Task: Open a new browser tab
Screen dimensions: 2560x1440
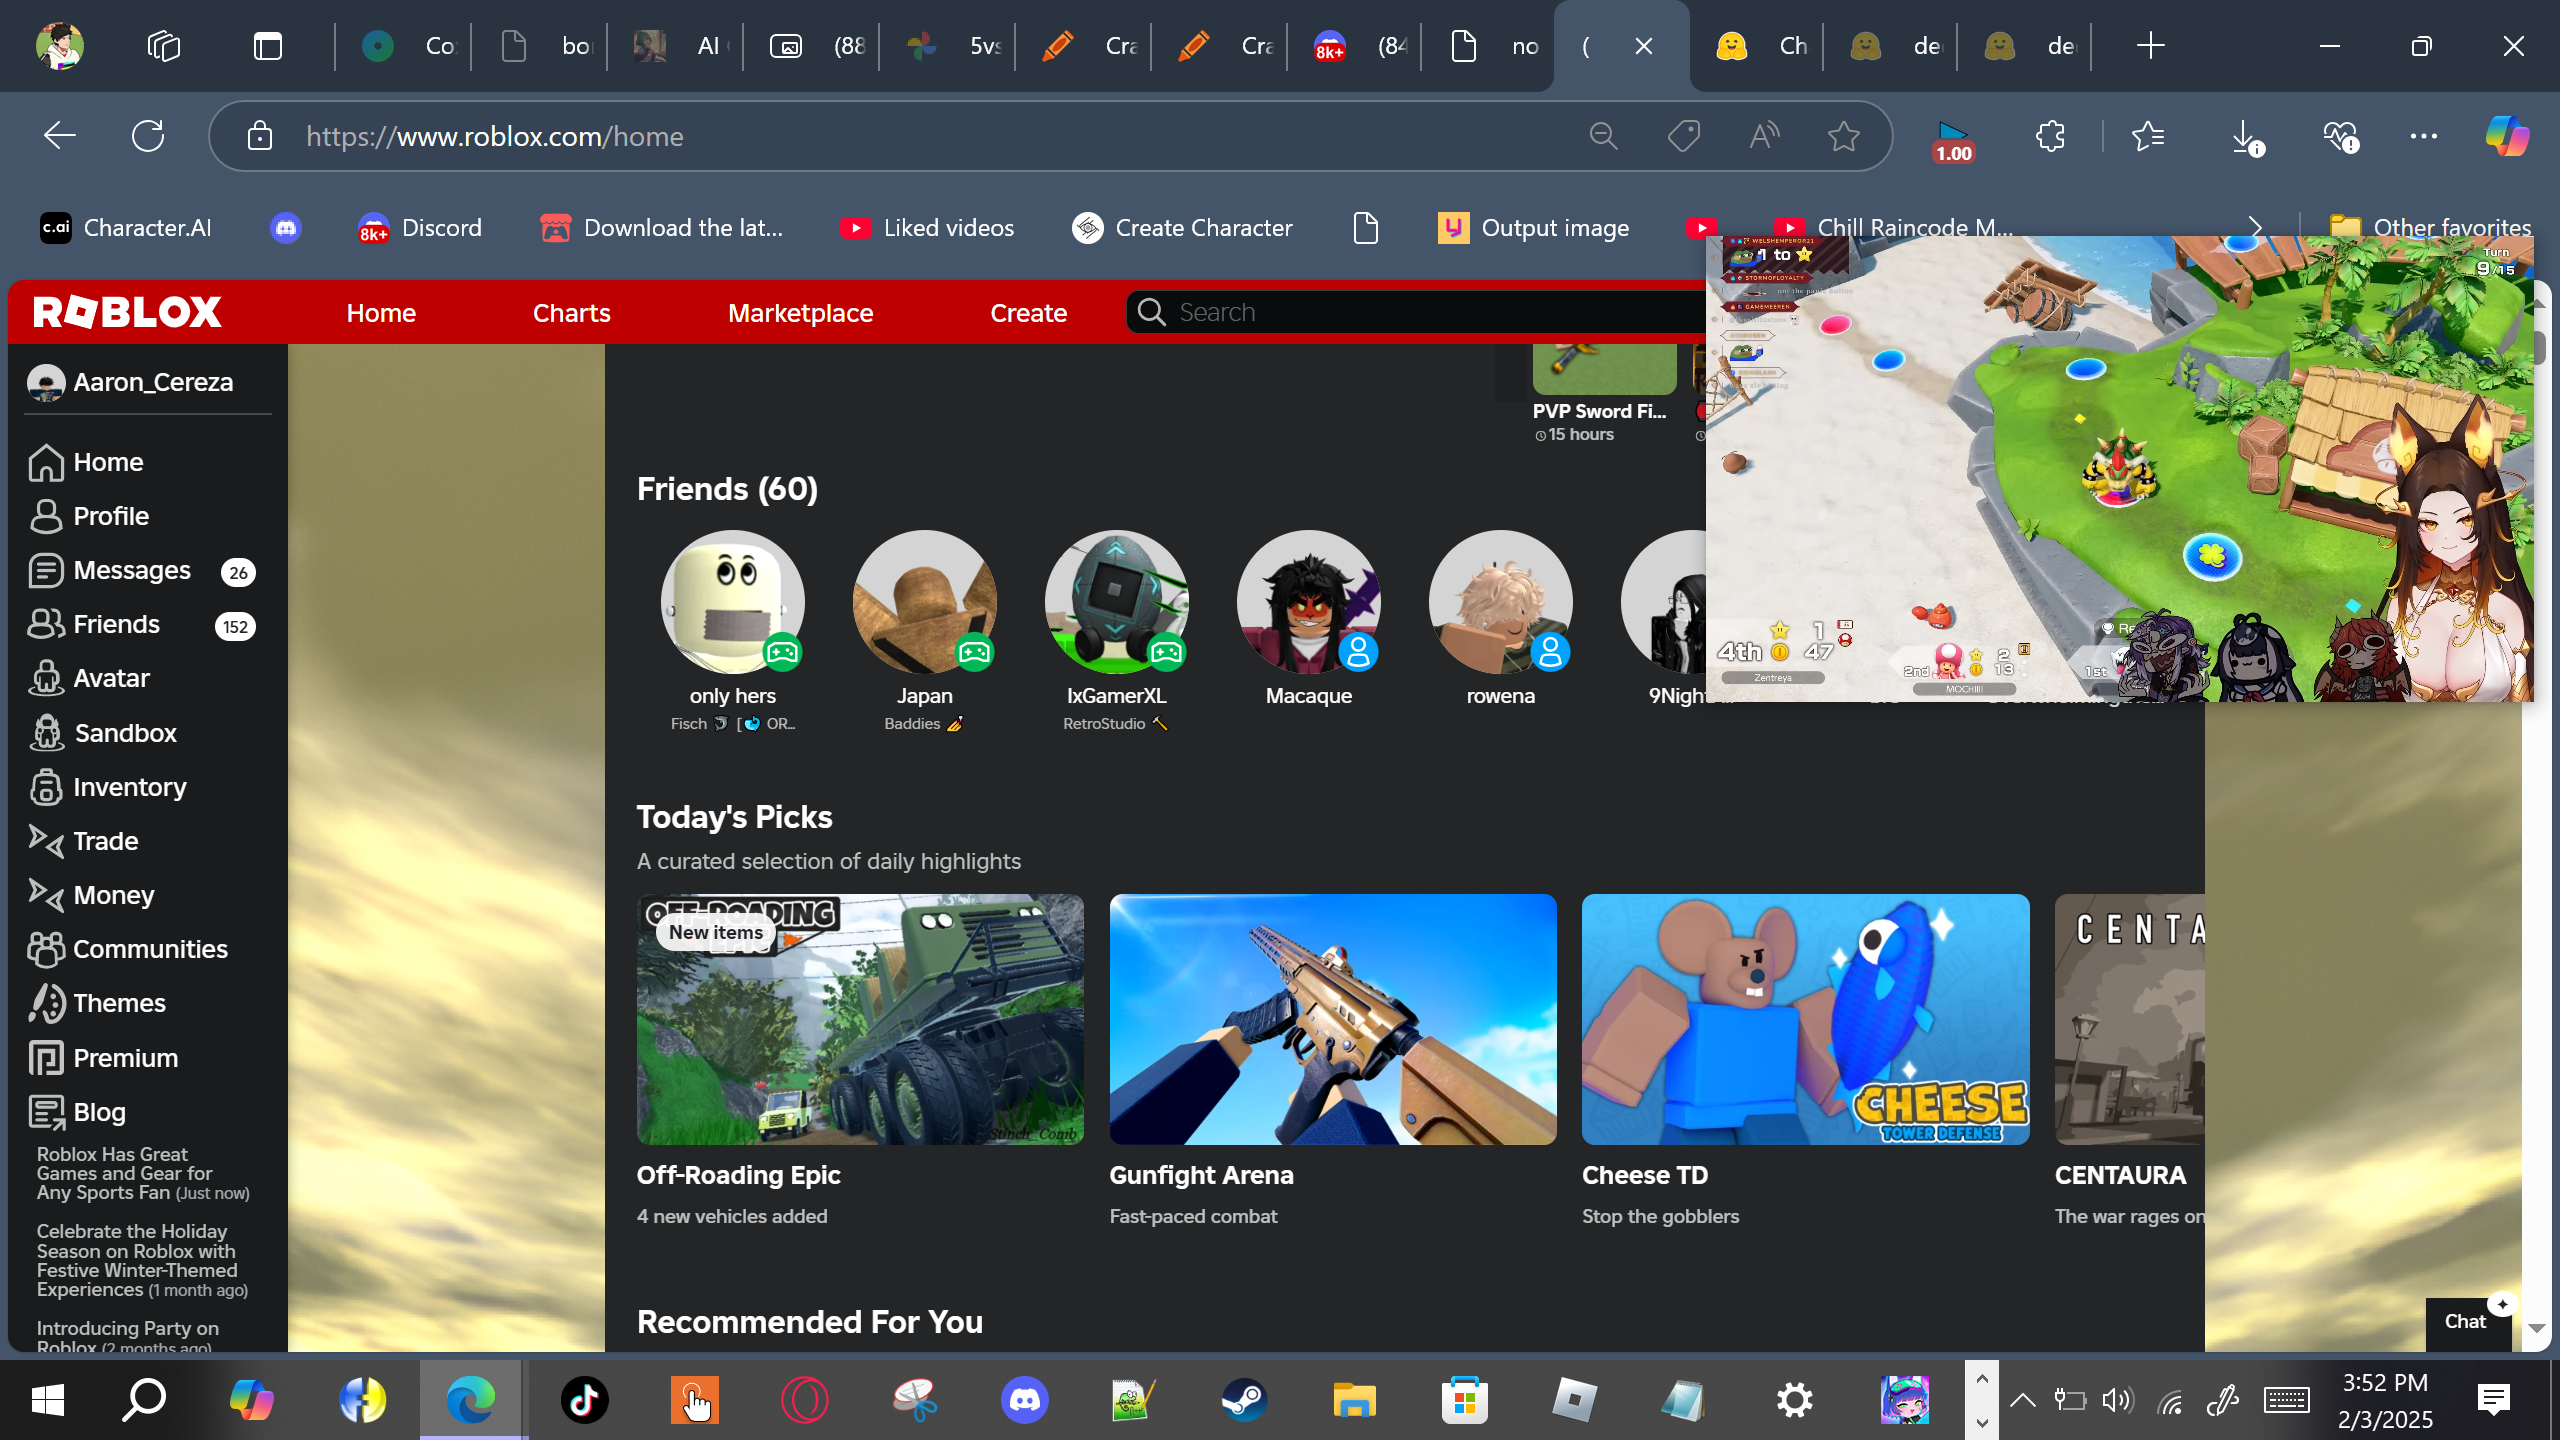Action: point(2150,46)
